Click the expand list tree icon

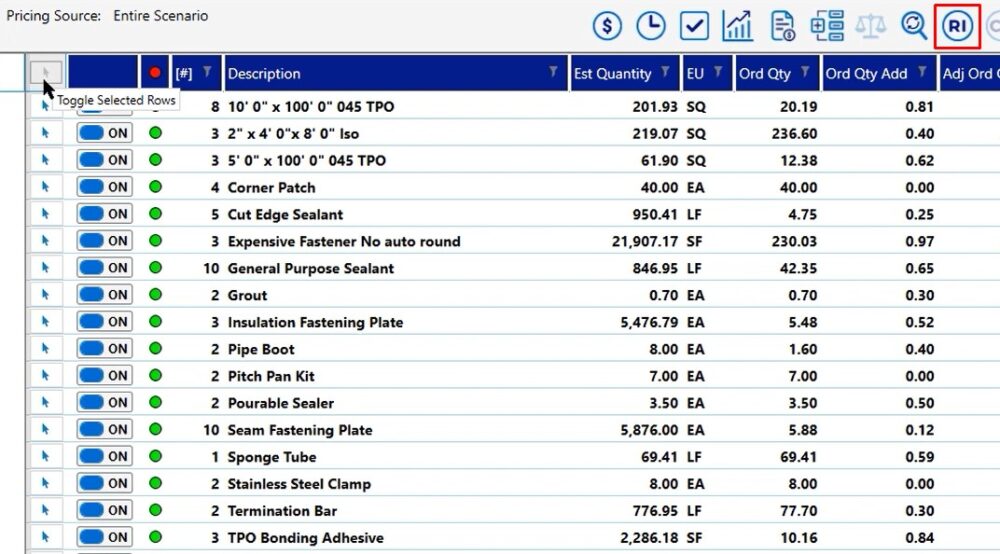pos(827,26)
